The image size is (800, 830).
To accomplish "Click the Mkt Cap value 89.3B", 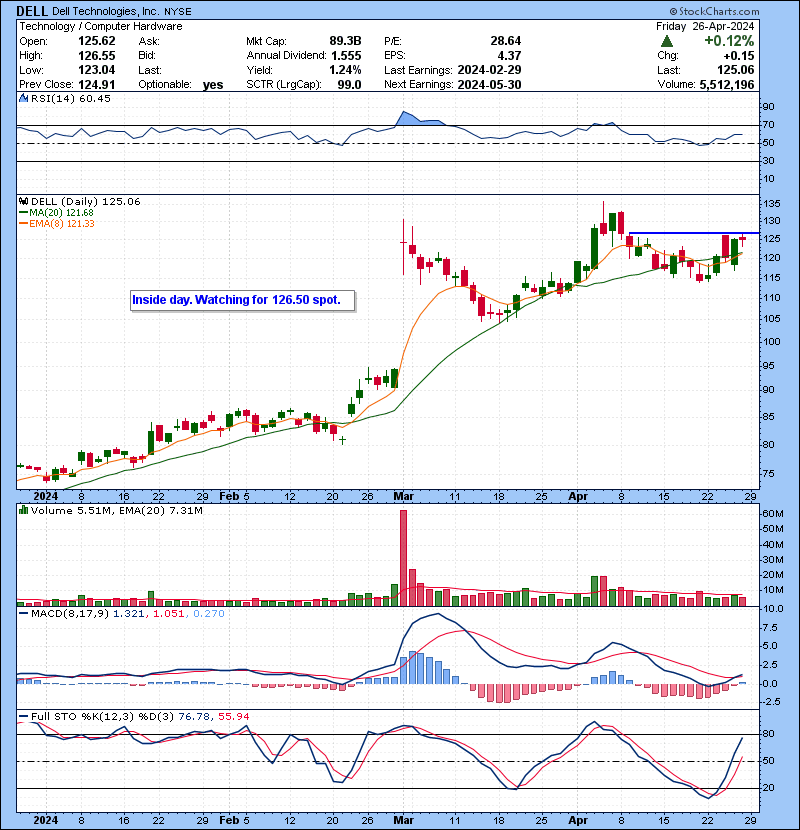I will pos(345,41).
